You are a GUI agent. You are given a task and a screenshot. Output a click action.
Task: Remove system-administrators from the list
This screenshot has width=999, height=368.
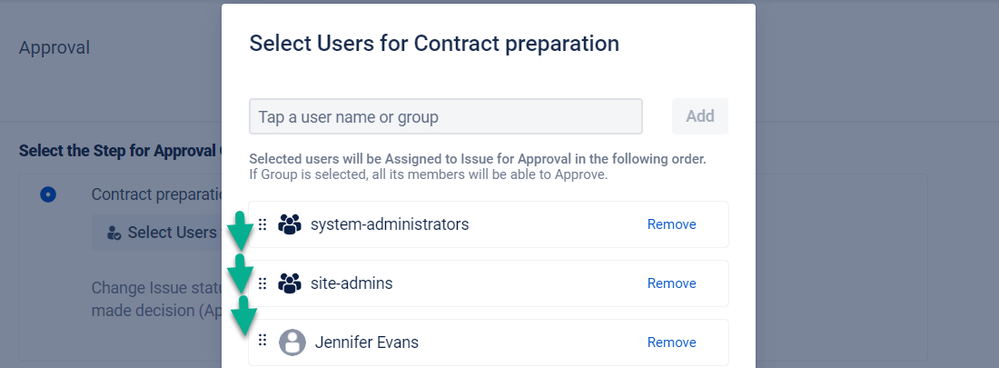point(672,224)
